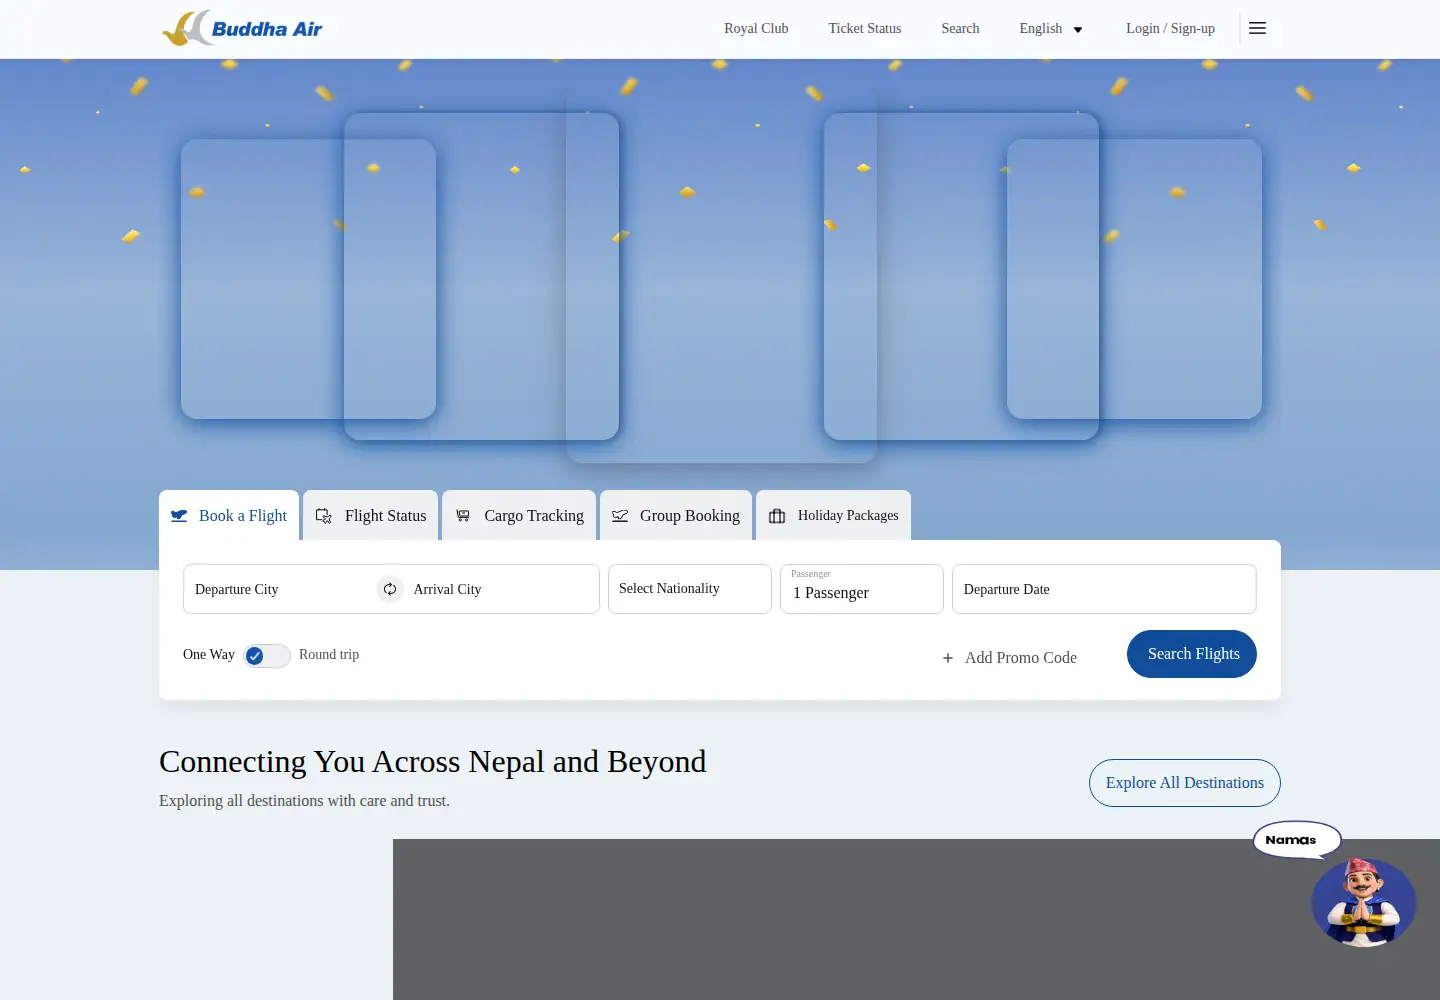This screenshot has height=1000, width=1440.
Task: Select the Round trip label
Action: pyautogui.click(x=329, y=655)
